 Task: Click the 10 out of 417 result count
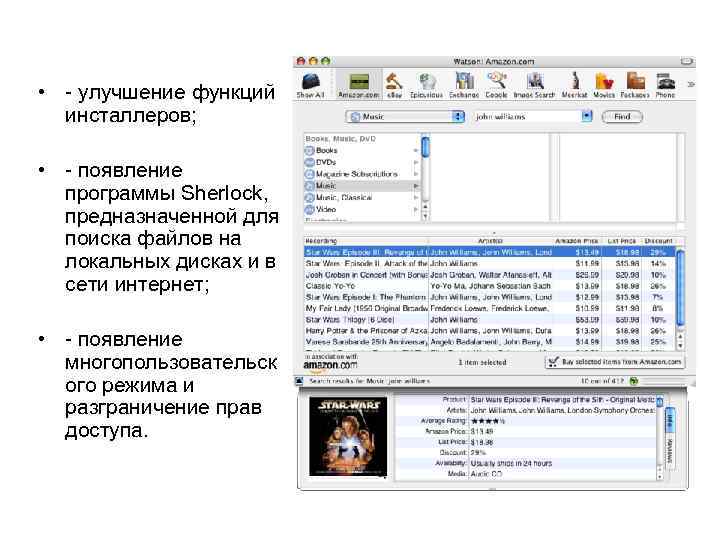click(603, 381)
